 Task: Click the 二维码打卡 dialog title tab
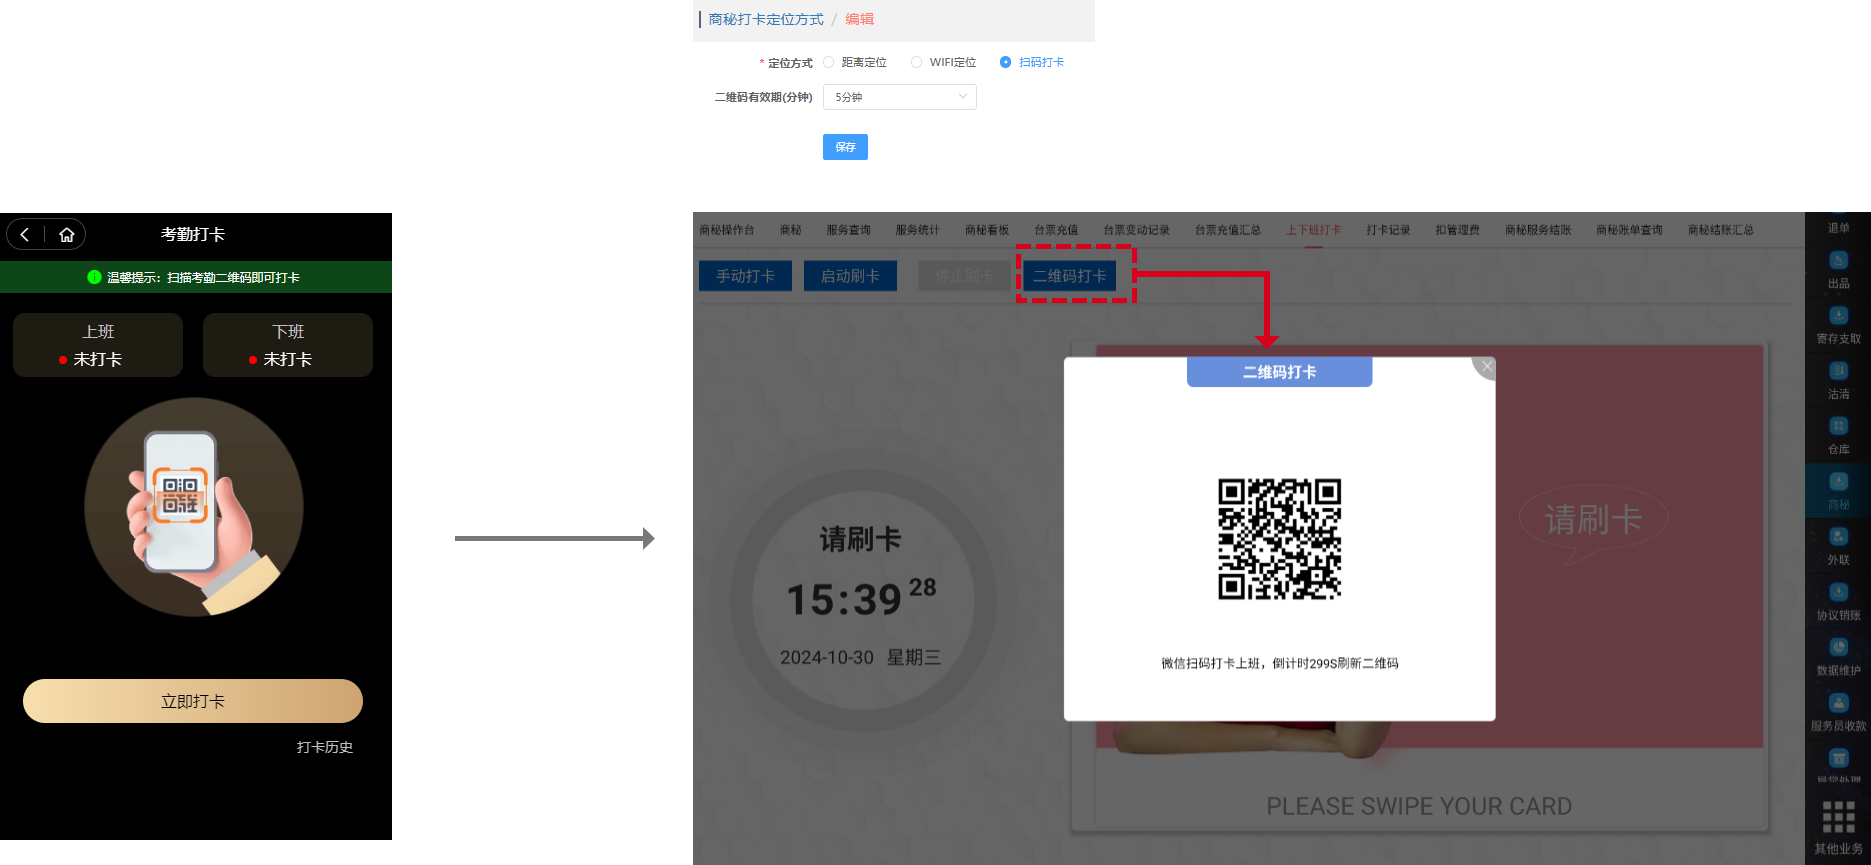pyautogui.click(x=1279, y=372)
